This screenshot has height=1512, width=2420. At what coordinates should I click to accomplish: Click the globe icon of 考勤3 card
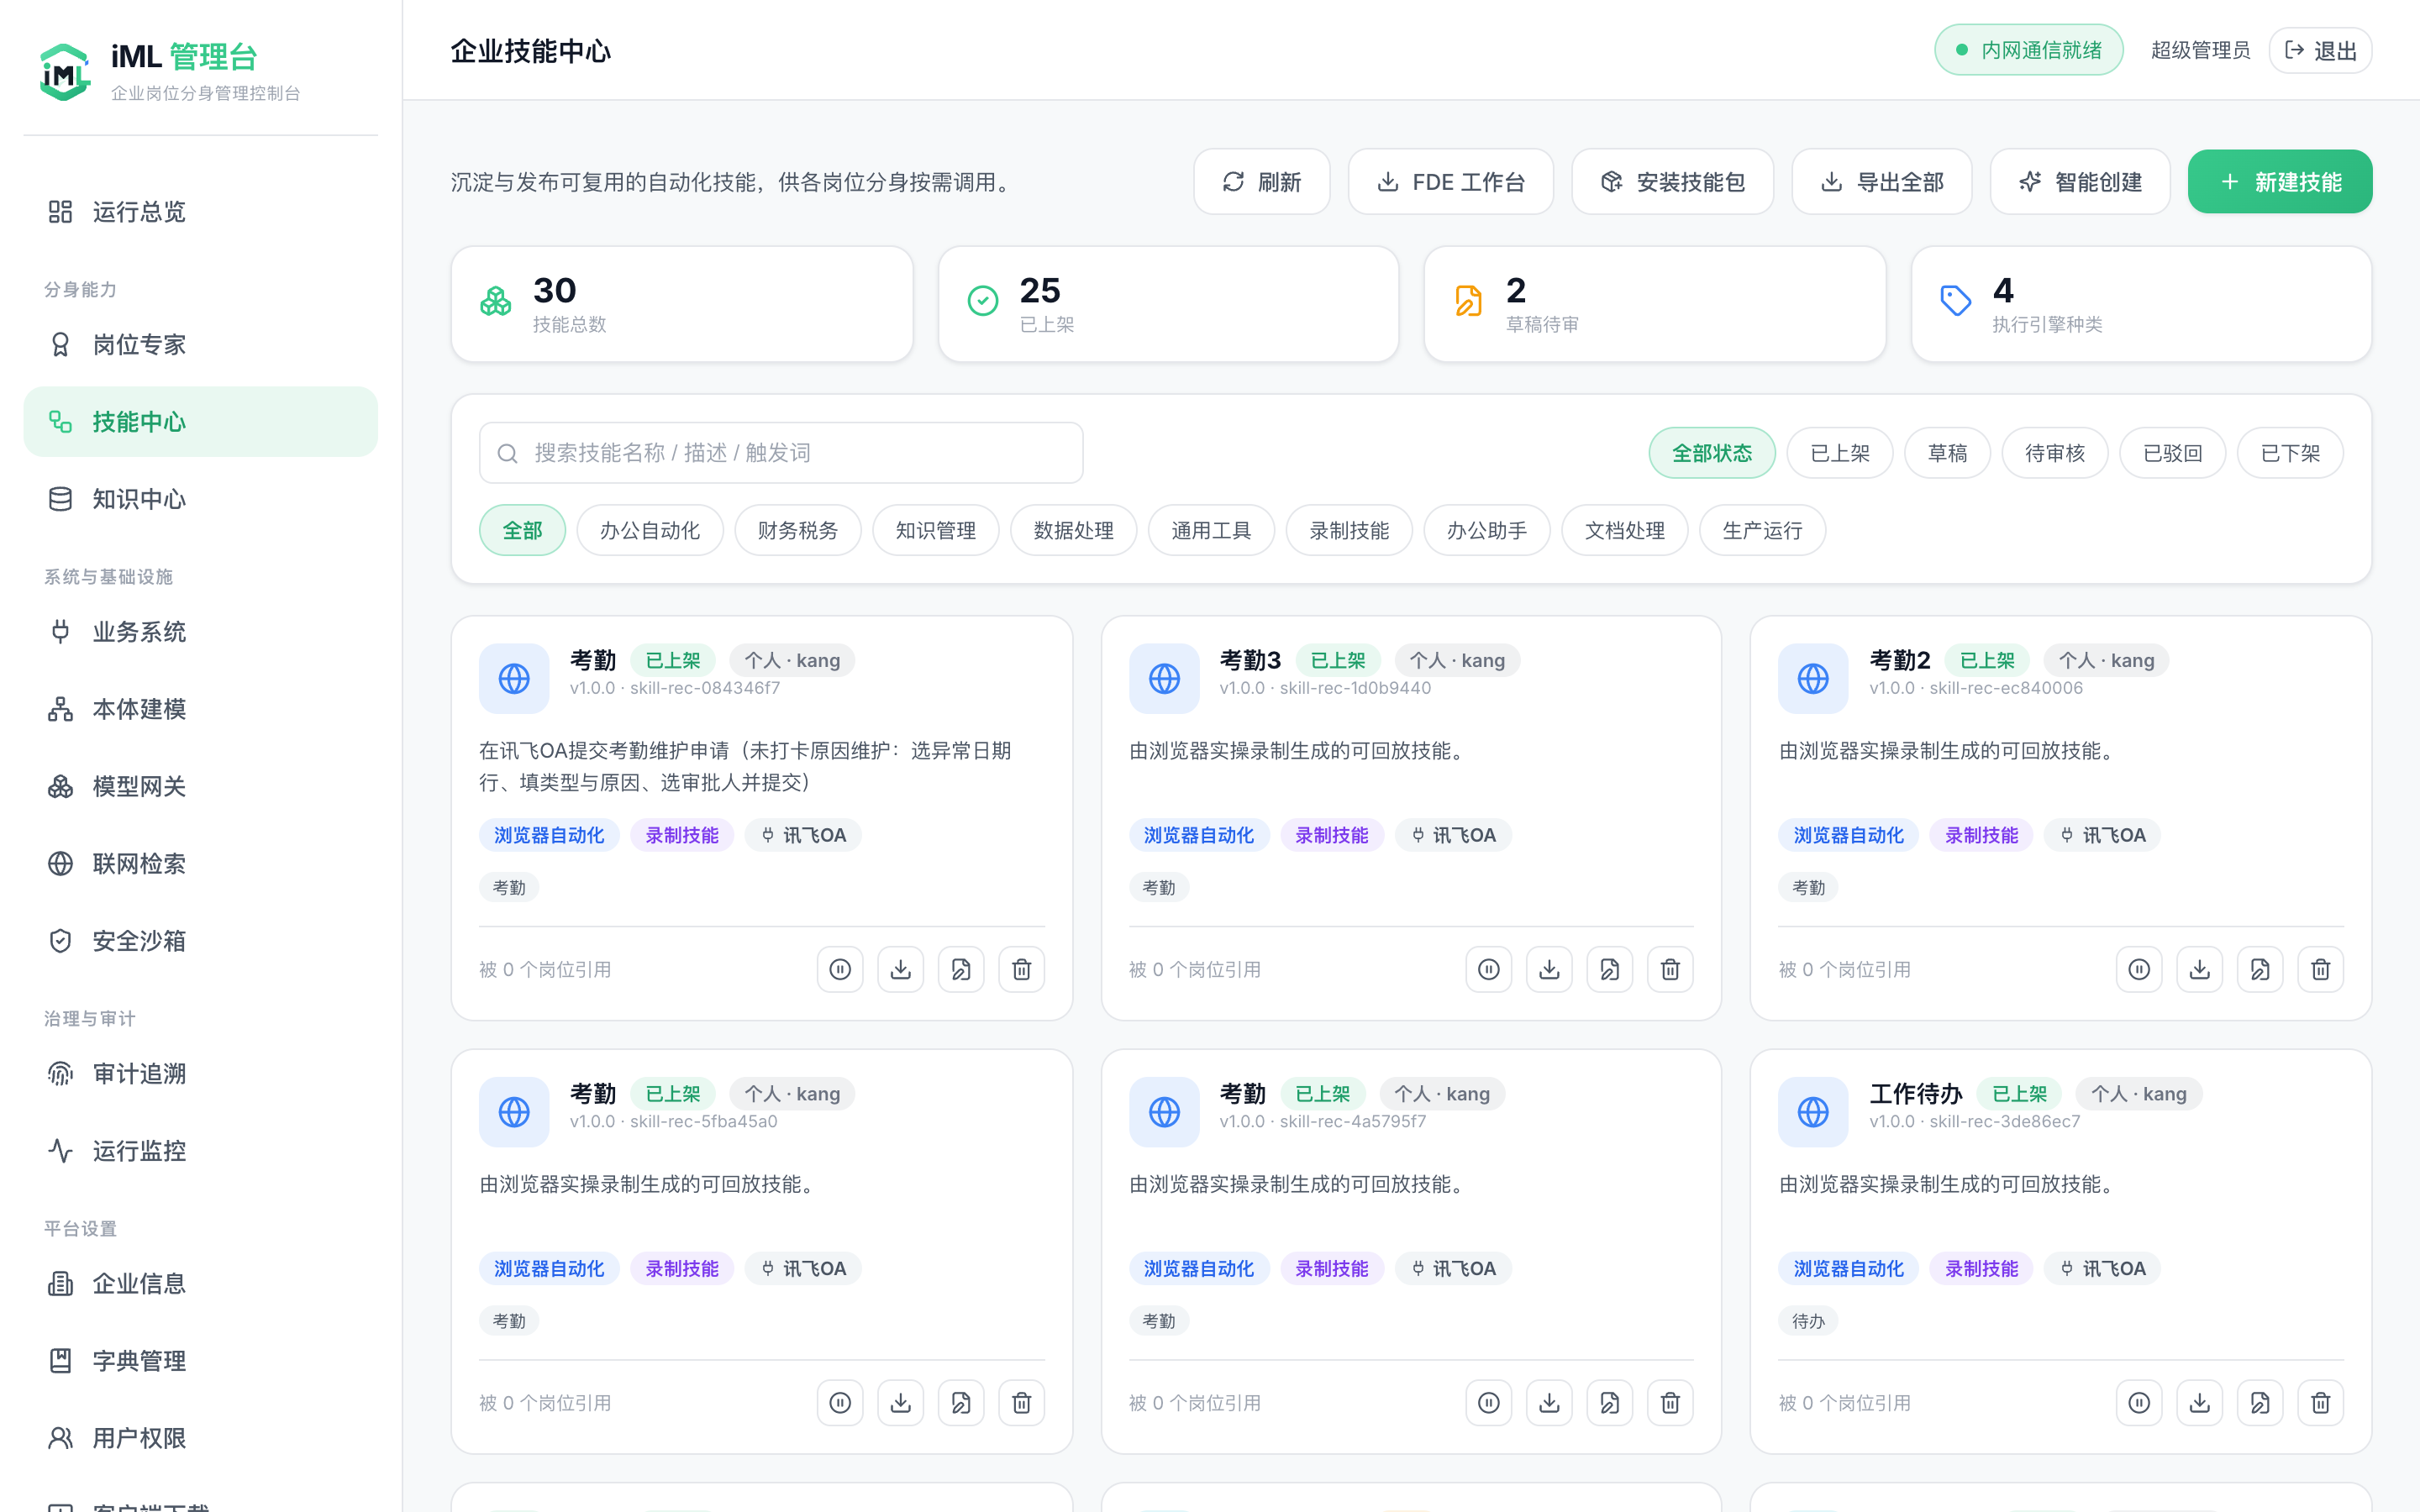1164,678
